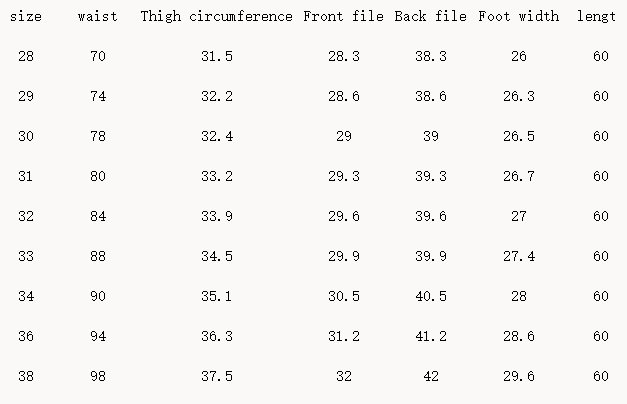This screenshot has height=404, width=627.
Task: Select the "Front file" column header
Action: pos(344,17)
